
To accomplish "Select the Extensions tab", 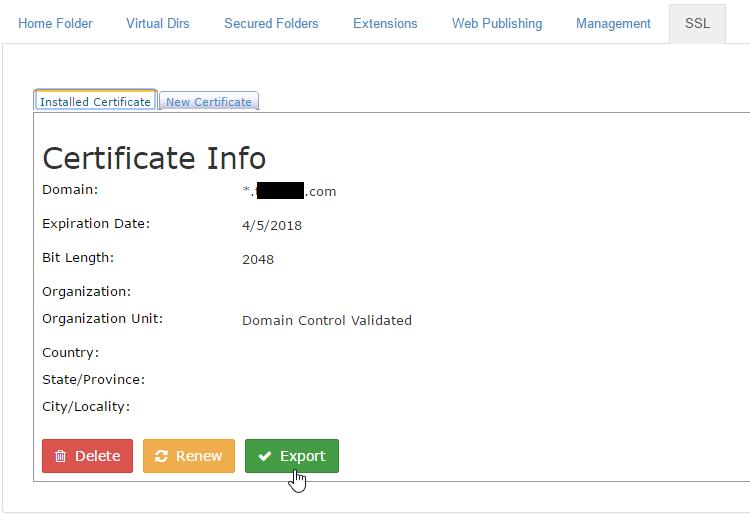I will 385,23.
